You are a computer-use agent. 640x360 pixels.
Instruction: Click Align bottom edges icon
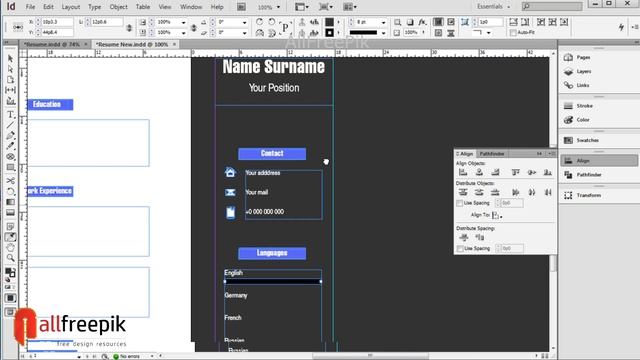click(548, 172)
